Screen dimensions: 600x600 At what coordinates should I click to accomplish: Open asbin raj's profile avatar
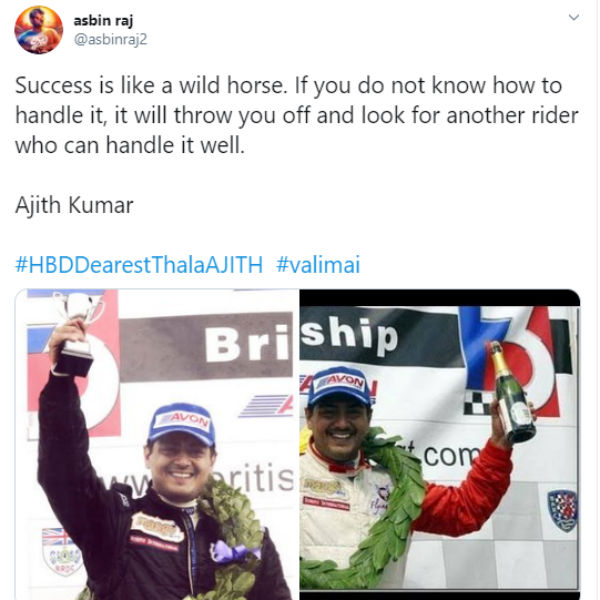[x=39, y=29]
